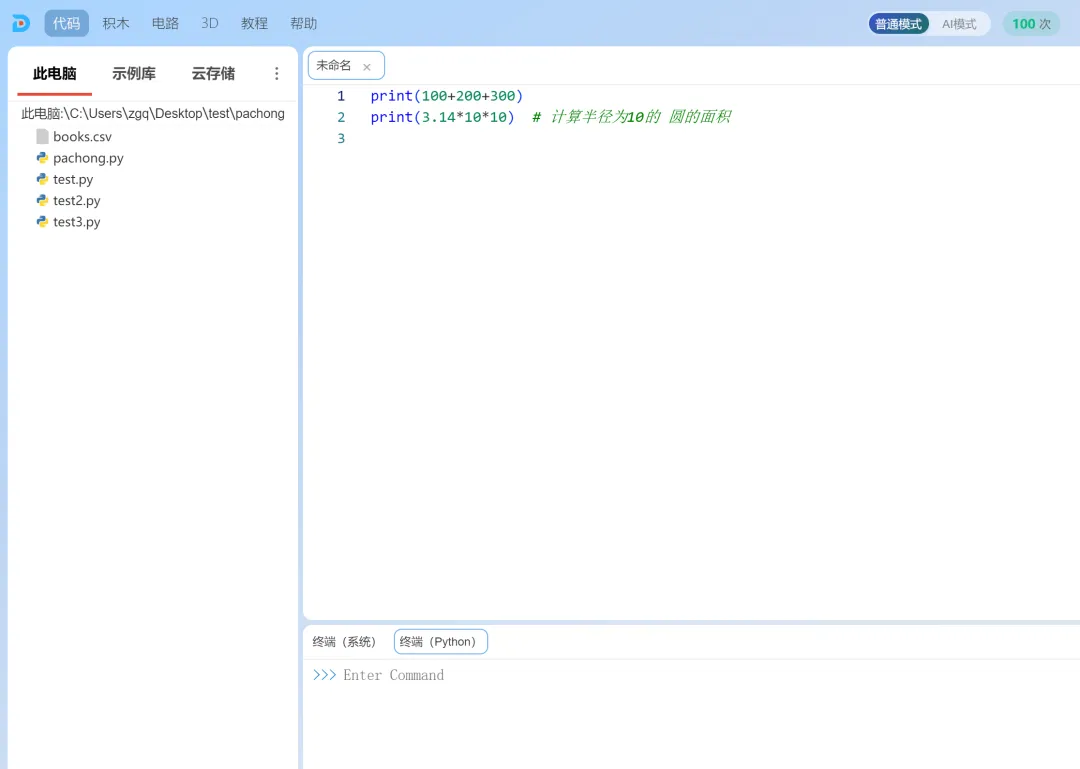Click the blue app logo icon
This screenshot has width=1080, height=769.
(21, 23)
